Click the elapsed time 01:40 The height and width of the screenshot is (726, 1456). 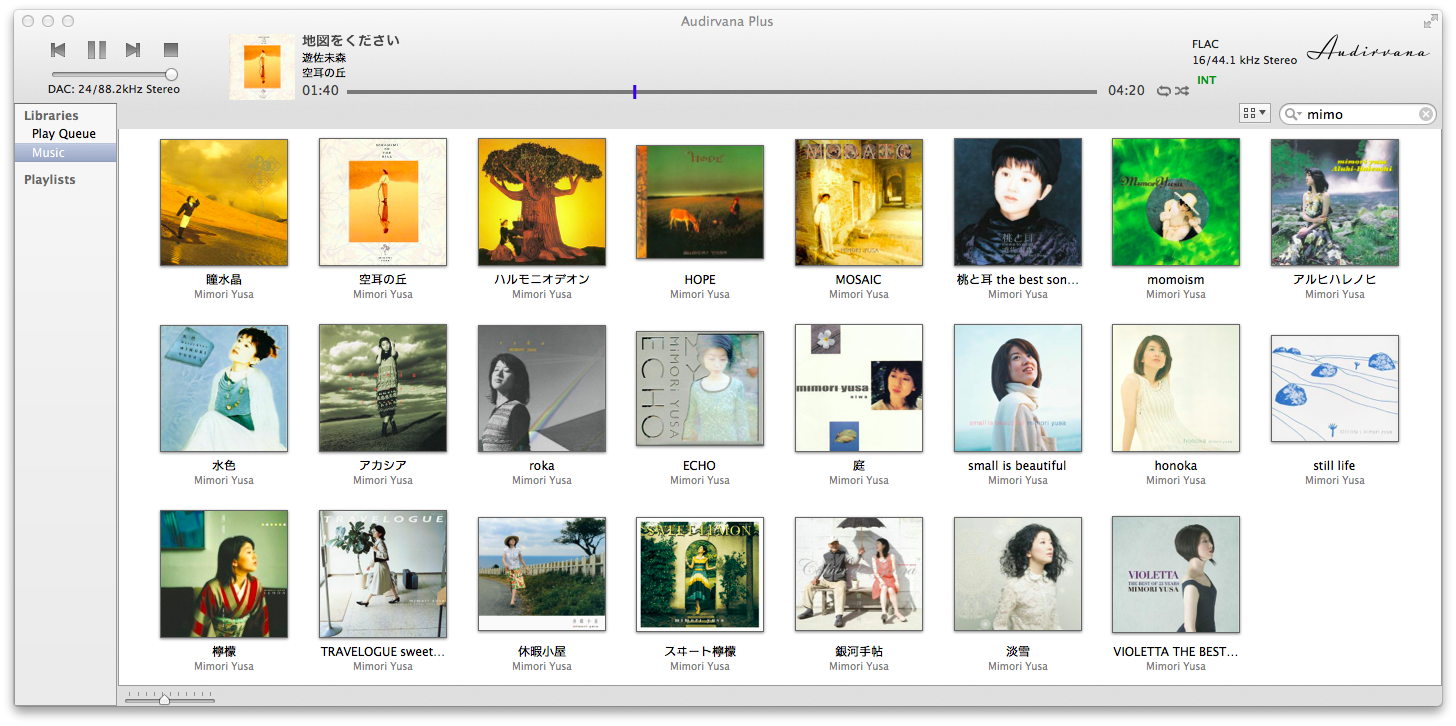click(x=320, y=91)
